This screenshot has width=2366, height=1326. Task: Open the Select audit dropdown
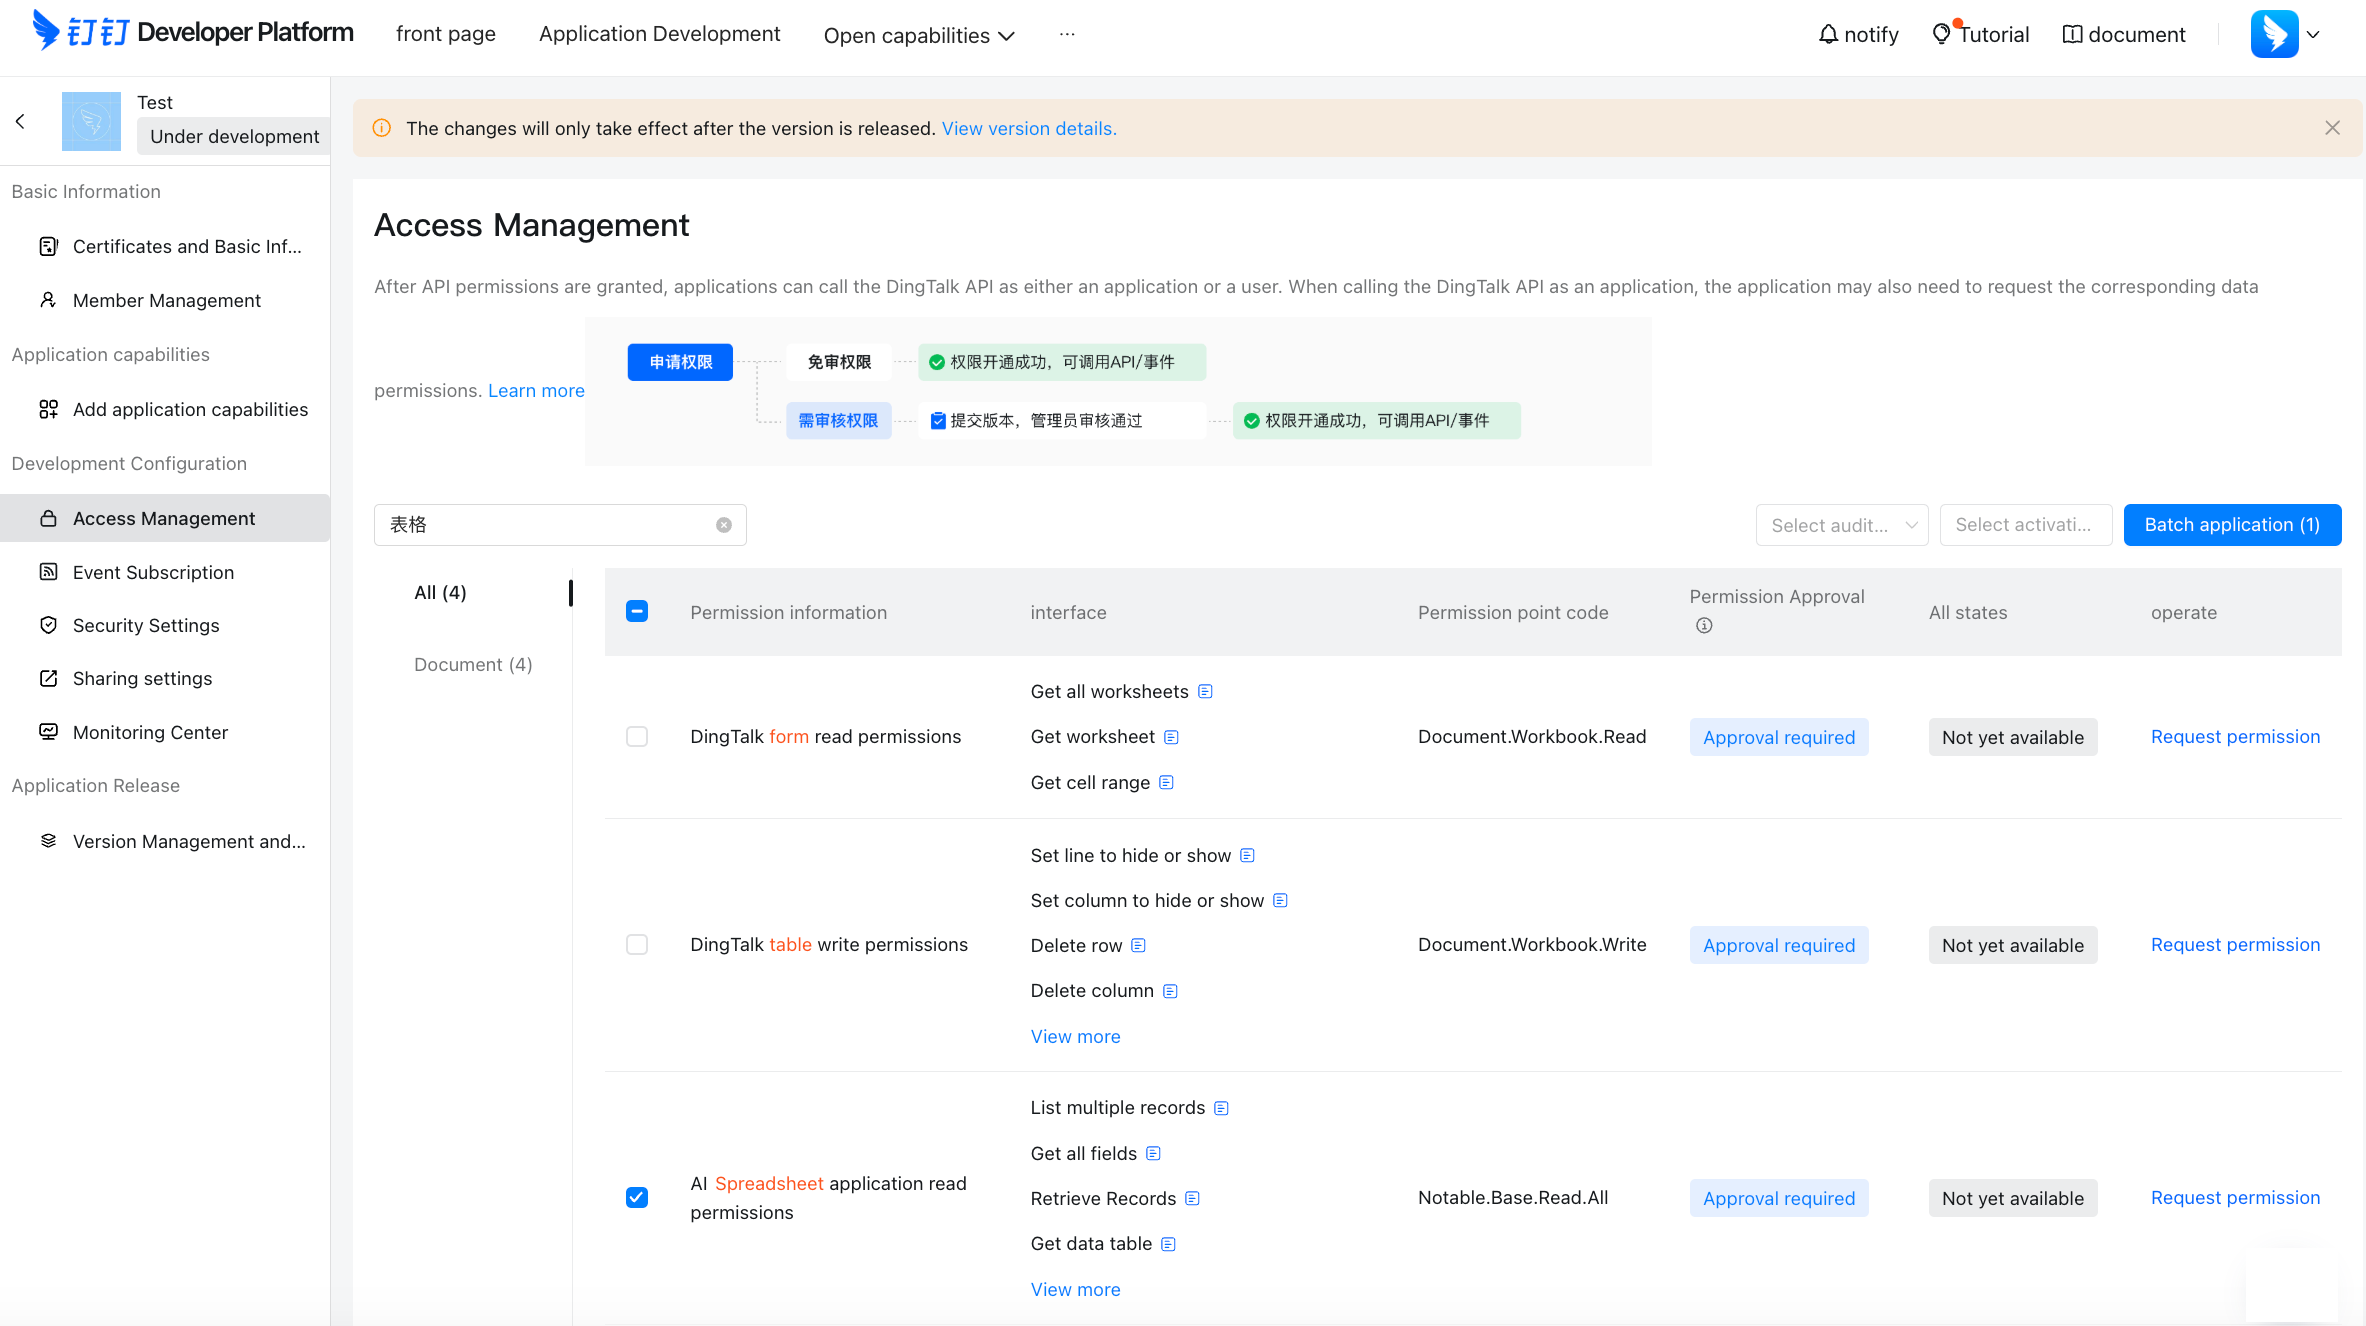point(1841,525)
